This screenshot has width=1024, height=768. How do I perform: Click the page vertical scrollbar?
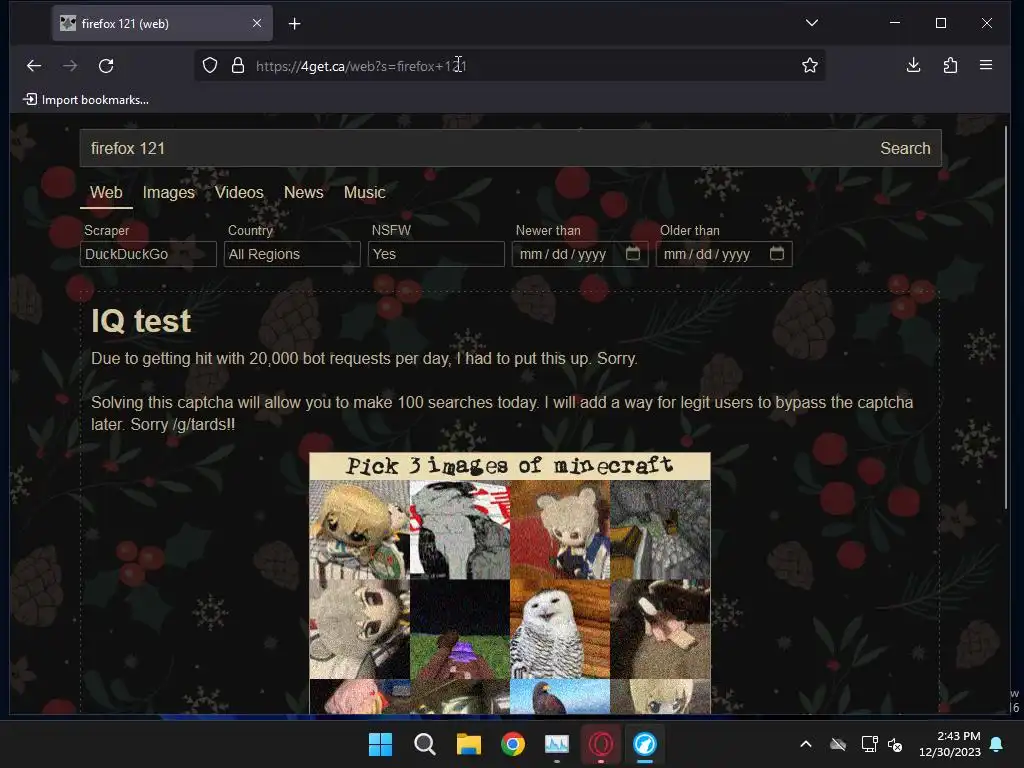tap(1006, 317)
